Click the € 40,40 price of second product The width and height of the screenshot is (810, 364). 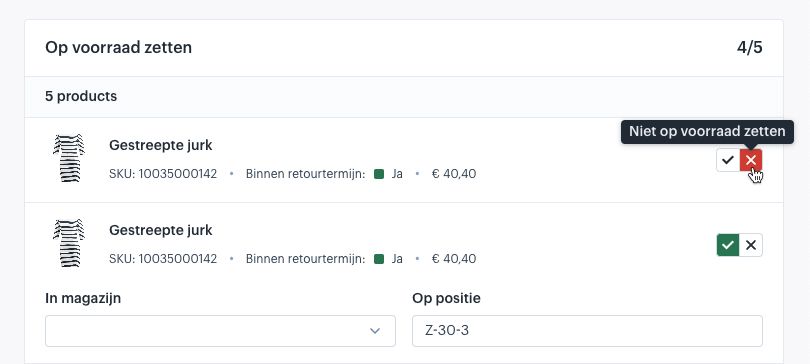454,259
